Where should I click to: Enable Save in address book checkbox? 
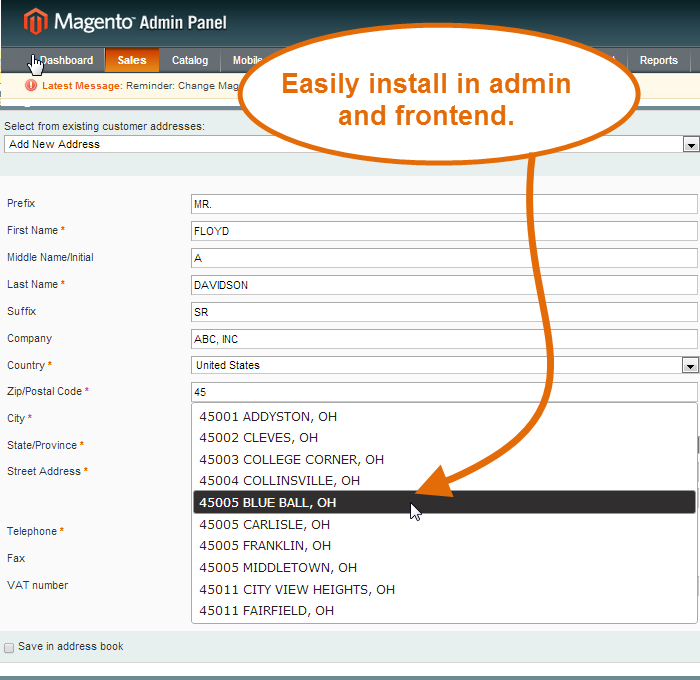pyautogui.click(x=9, y=647)
